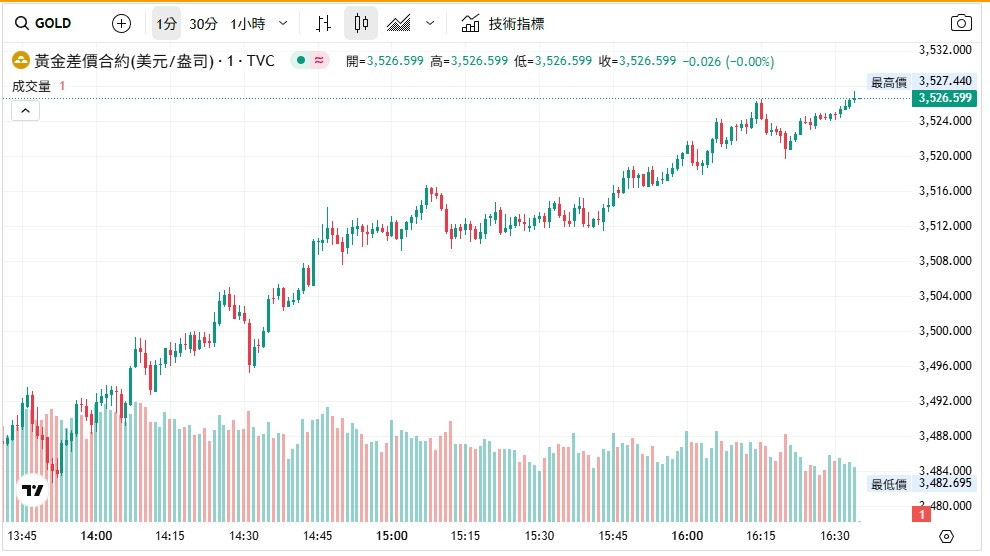Select the 1分 timeframe

[166, 23]
